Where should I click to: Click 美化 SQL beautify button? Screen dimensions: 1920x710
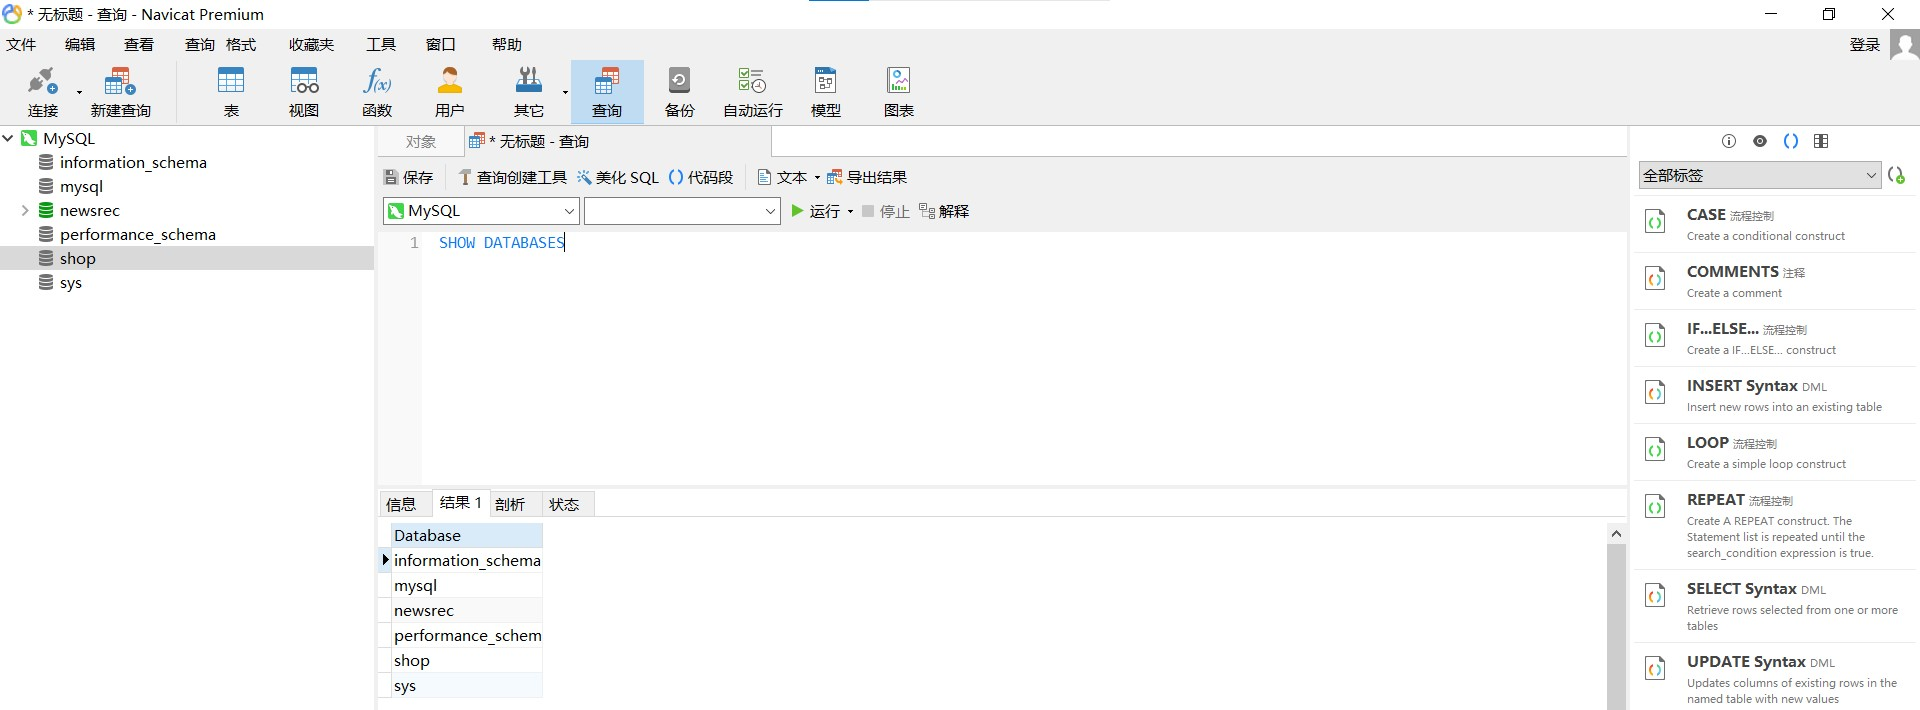[618, 177]
